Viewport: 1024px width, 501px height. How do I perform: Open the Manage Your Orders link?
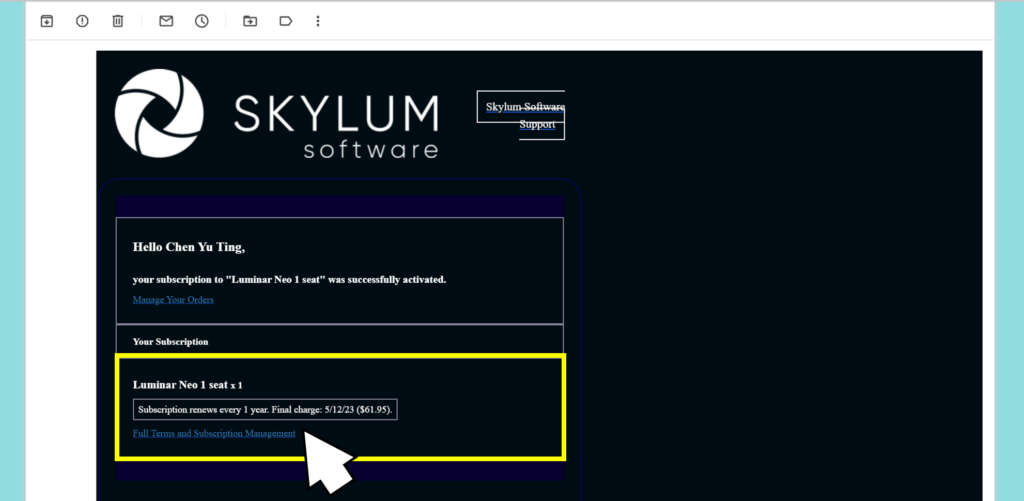tap(173, 300)
